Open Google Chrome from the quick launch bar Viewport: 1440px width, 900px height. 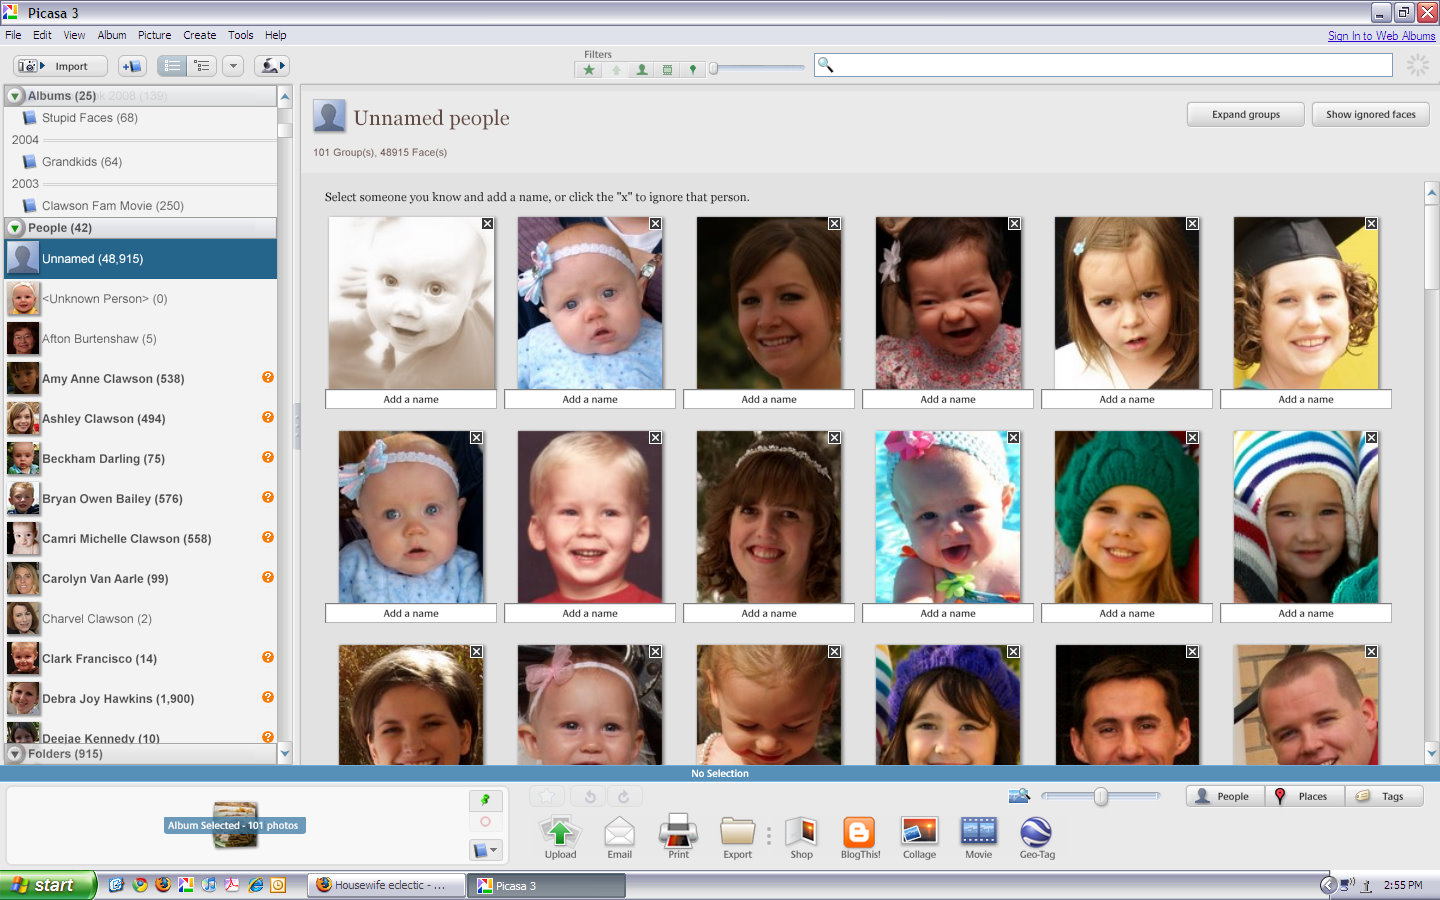[140, 885]
